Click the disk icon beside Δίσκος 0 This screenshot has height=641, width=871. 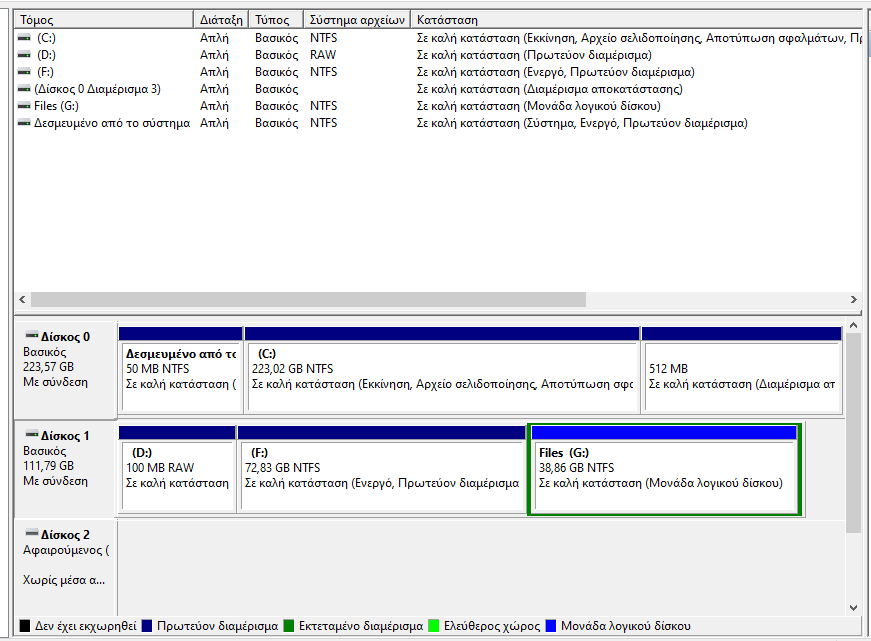pos(32,336)
